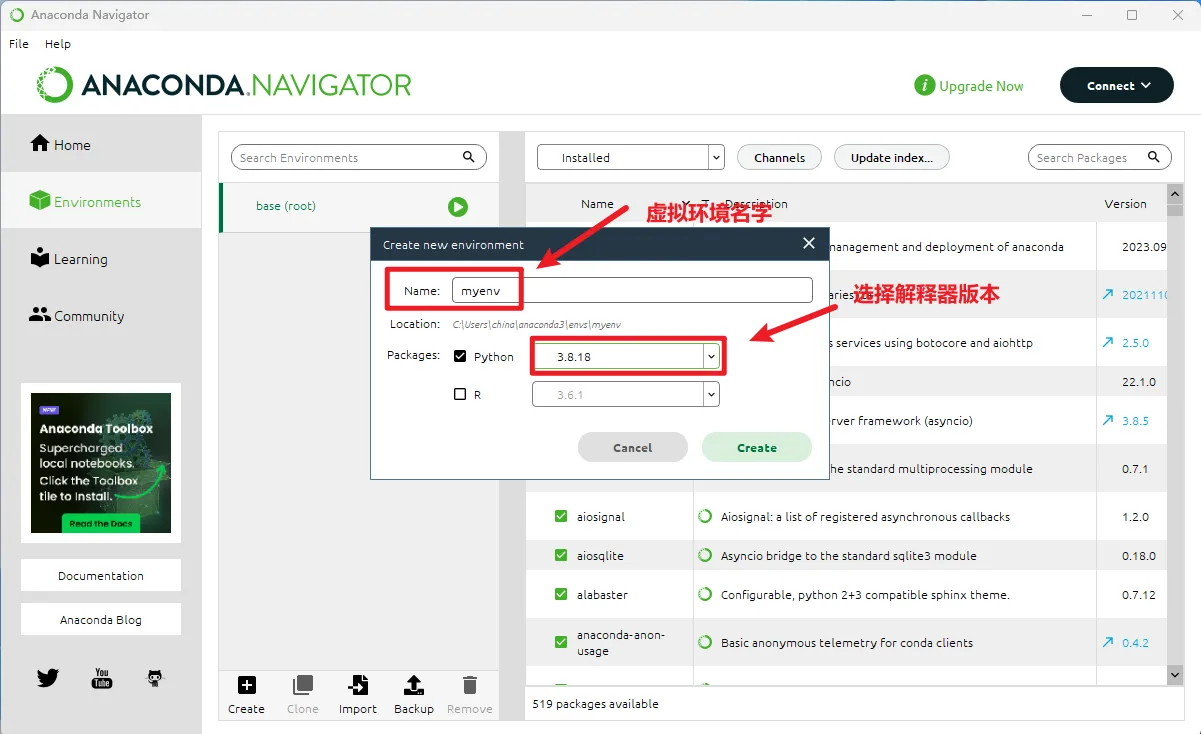Click the Search Environments field
This screenshot has height=734, width=1201.
click(x=358, y=157)
